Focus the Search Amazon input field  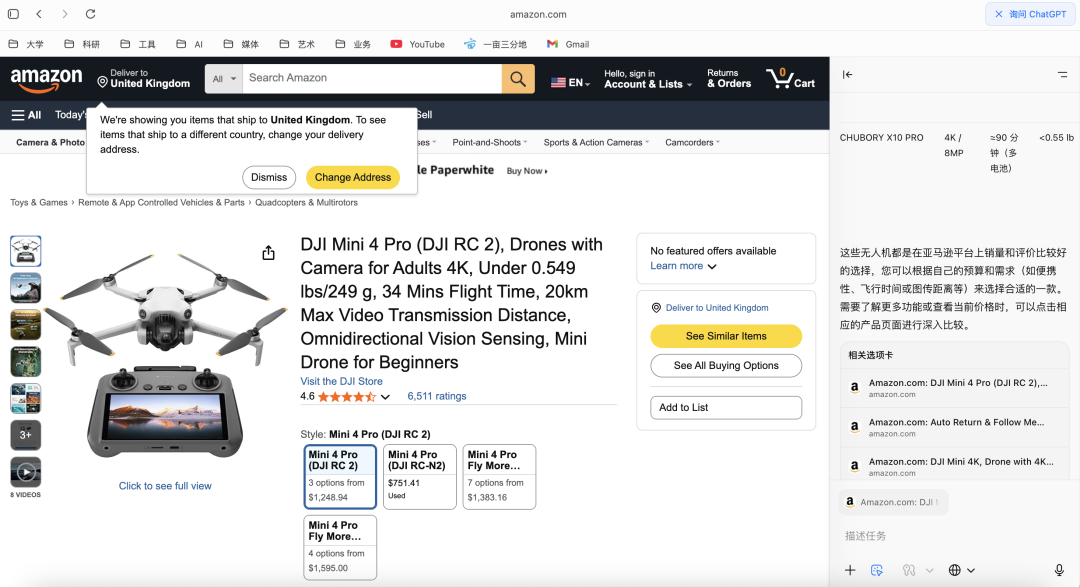[372, 79]
